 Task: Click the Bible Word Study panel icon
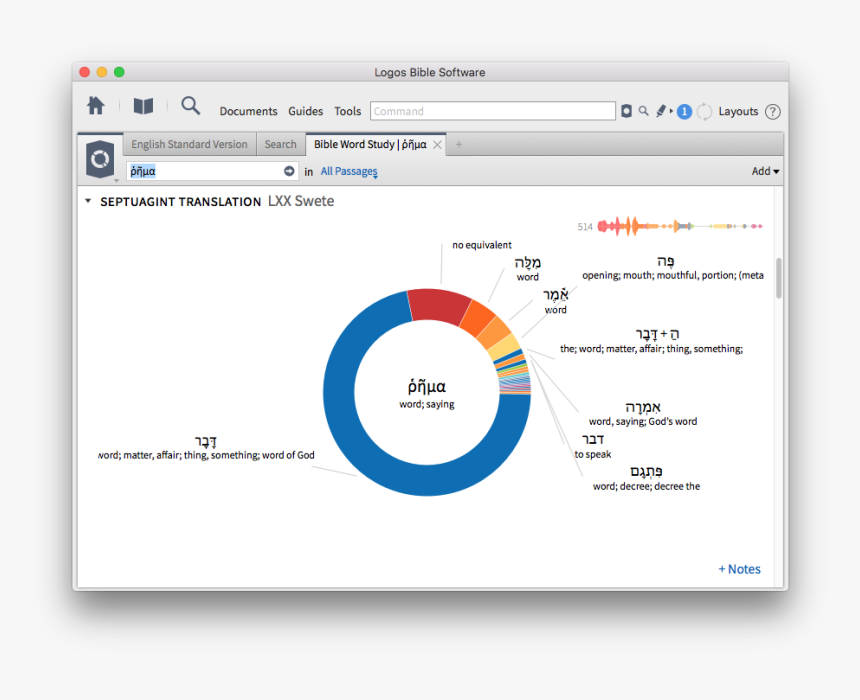coord(100,159)
